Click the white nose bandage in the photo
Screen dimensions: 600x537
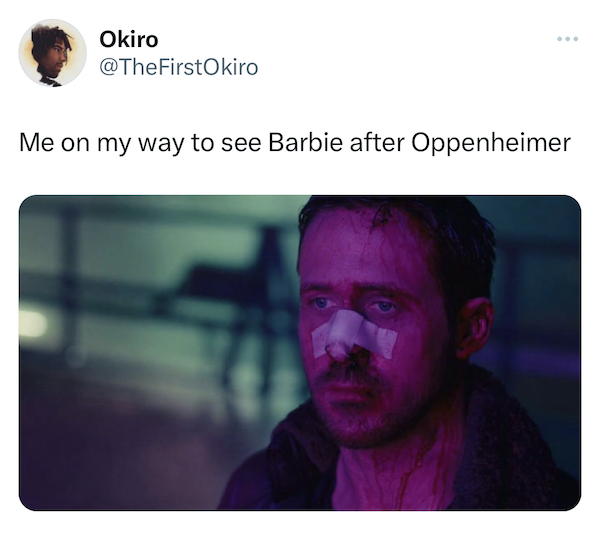click(x=354, y=334)
